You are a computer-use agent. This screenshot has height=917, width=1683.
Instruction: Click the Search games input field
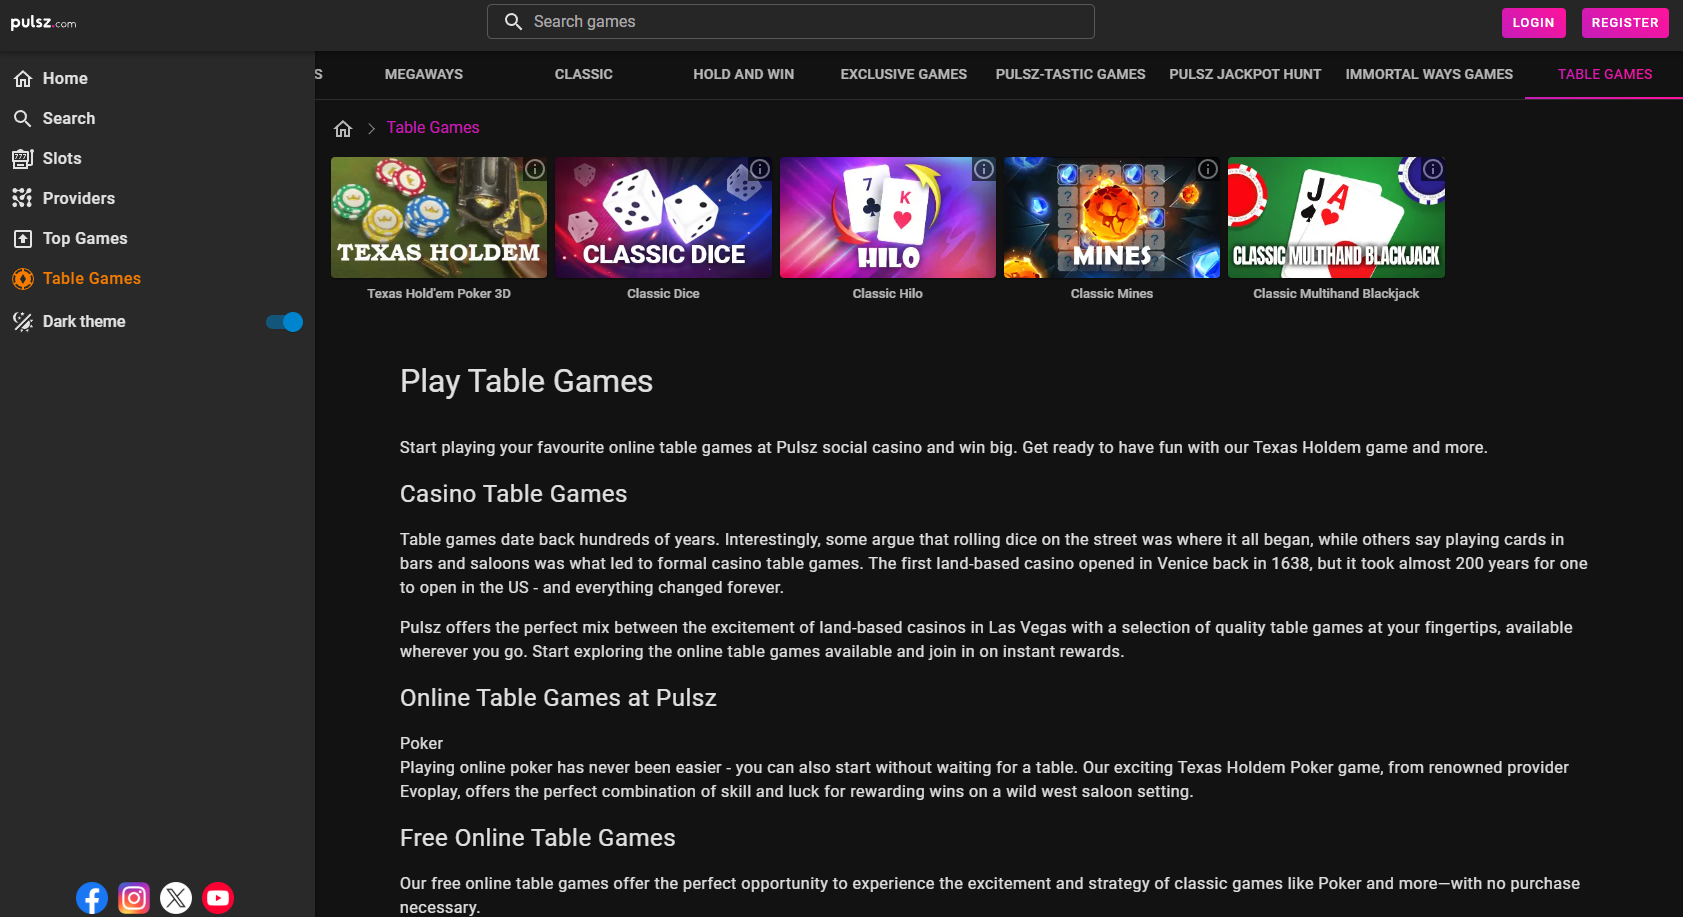pyautogui.click(x=790, y=22)
